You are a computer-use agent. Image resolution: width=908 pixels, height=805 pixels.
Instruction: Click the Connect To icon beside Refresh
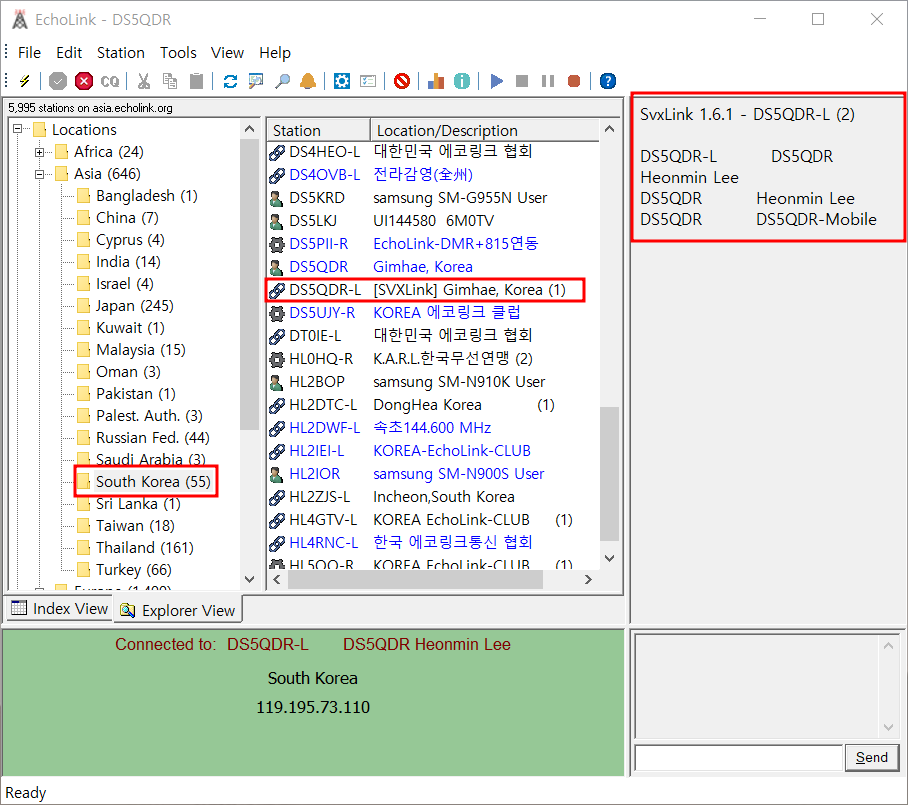256,81
